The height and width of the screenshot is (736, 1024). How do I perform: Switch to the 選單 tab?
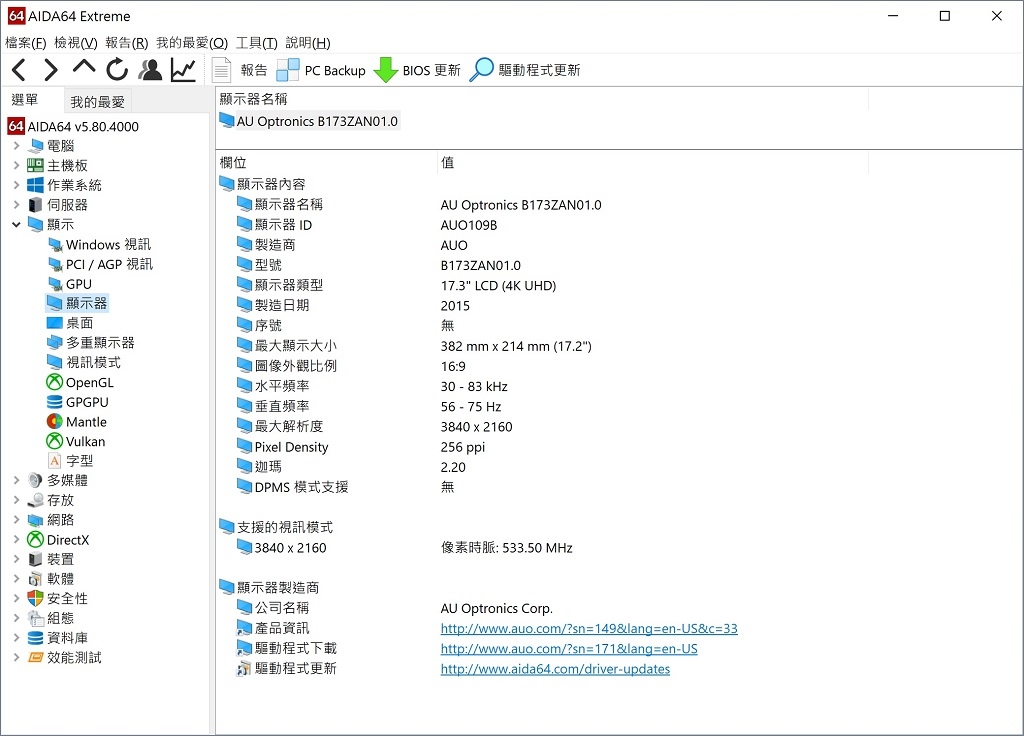[x=25, y=100]
